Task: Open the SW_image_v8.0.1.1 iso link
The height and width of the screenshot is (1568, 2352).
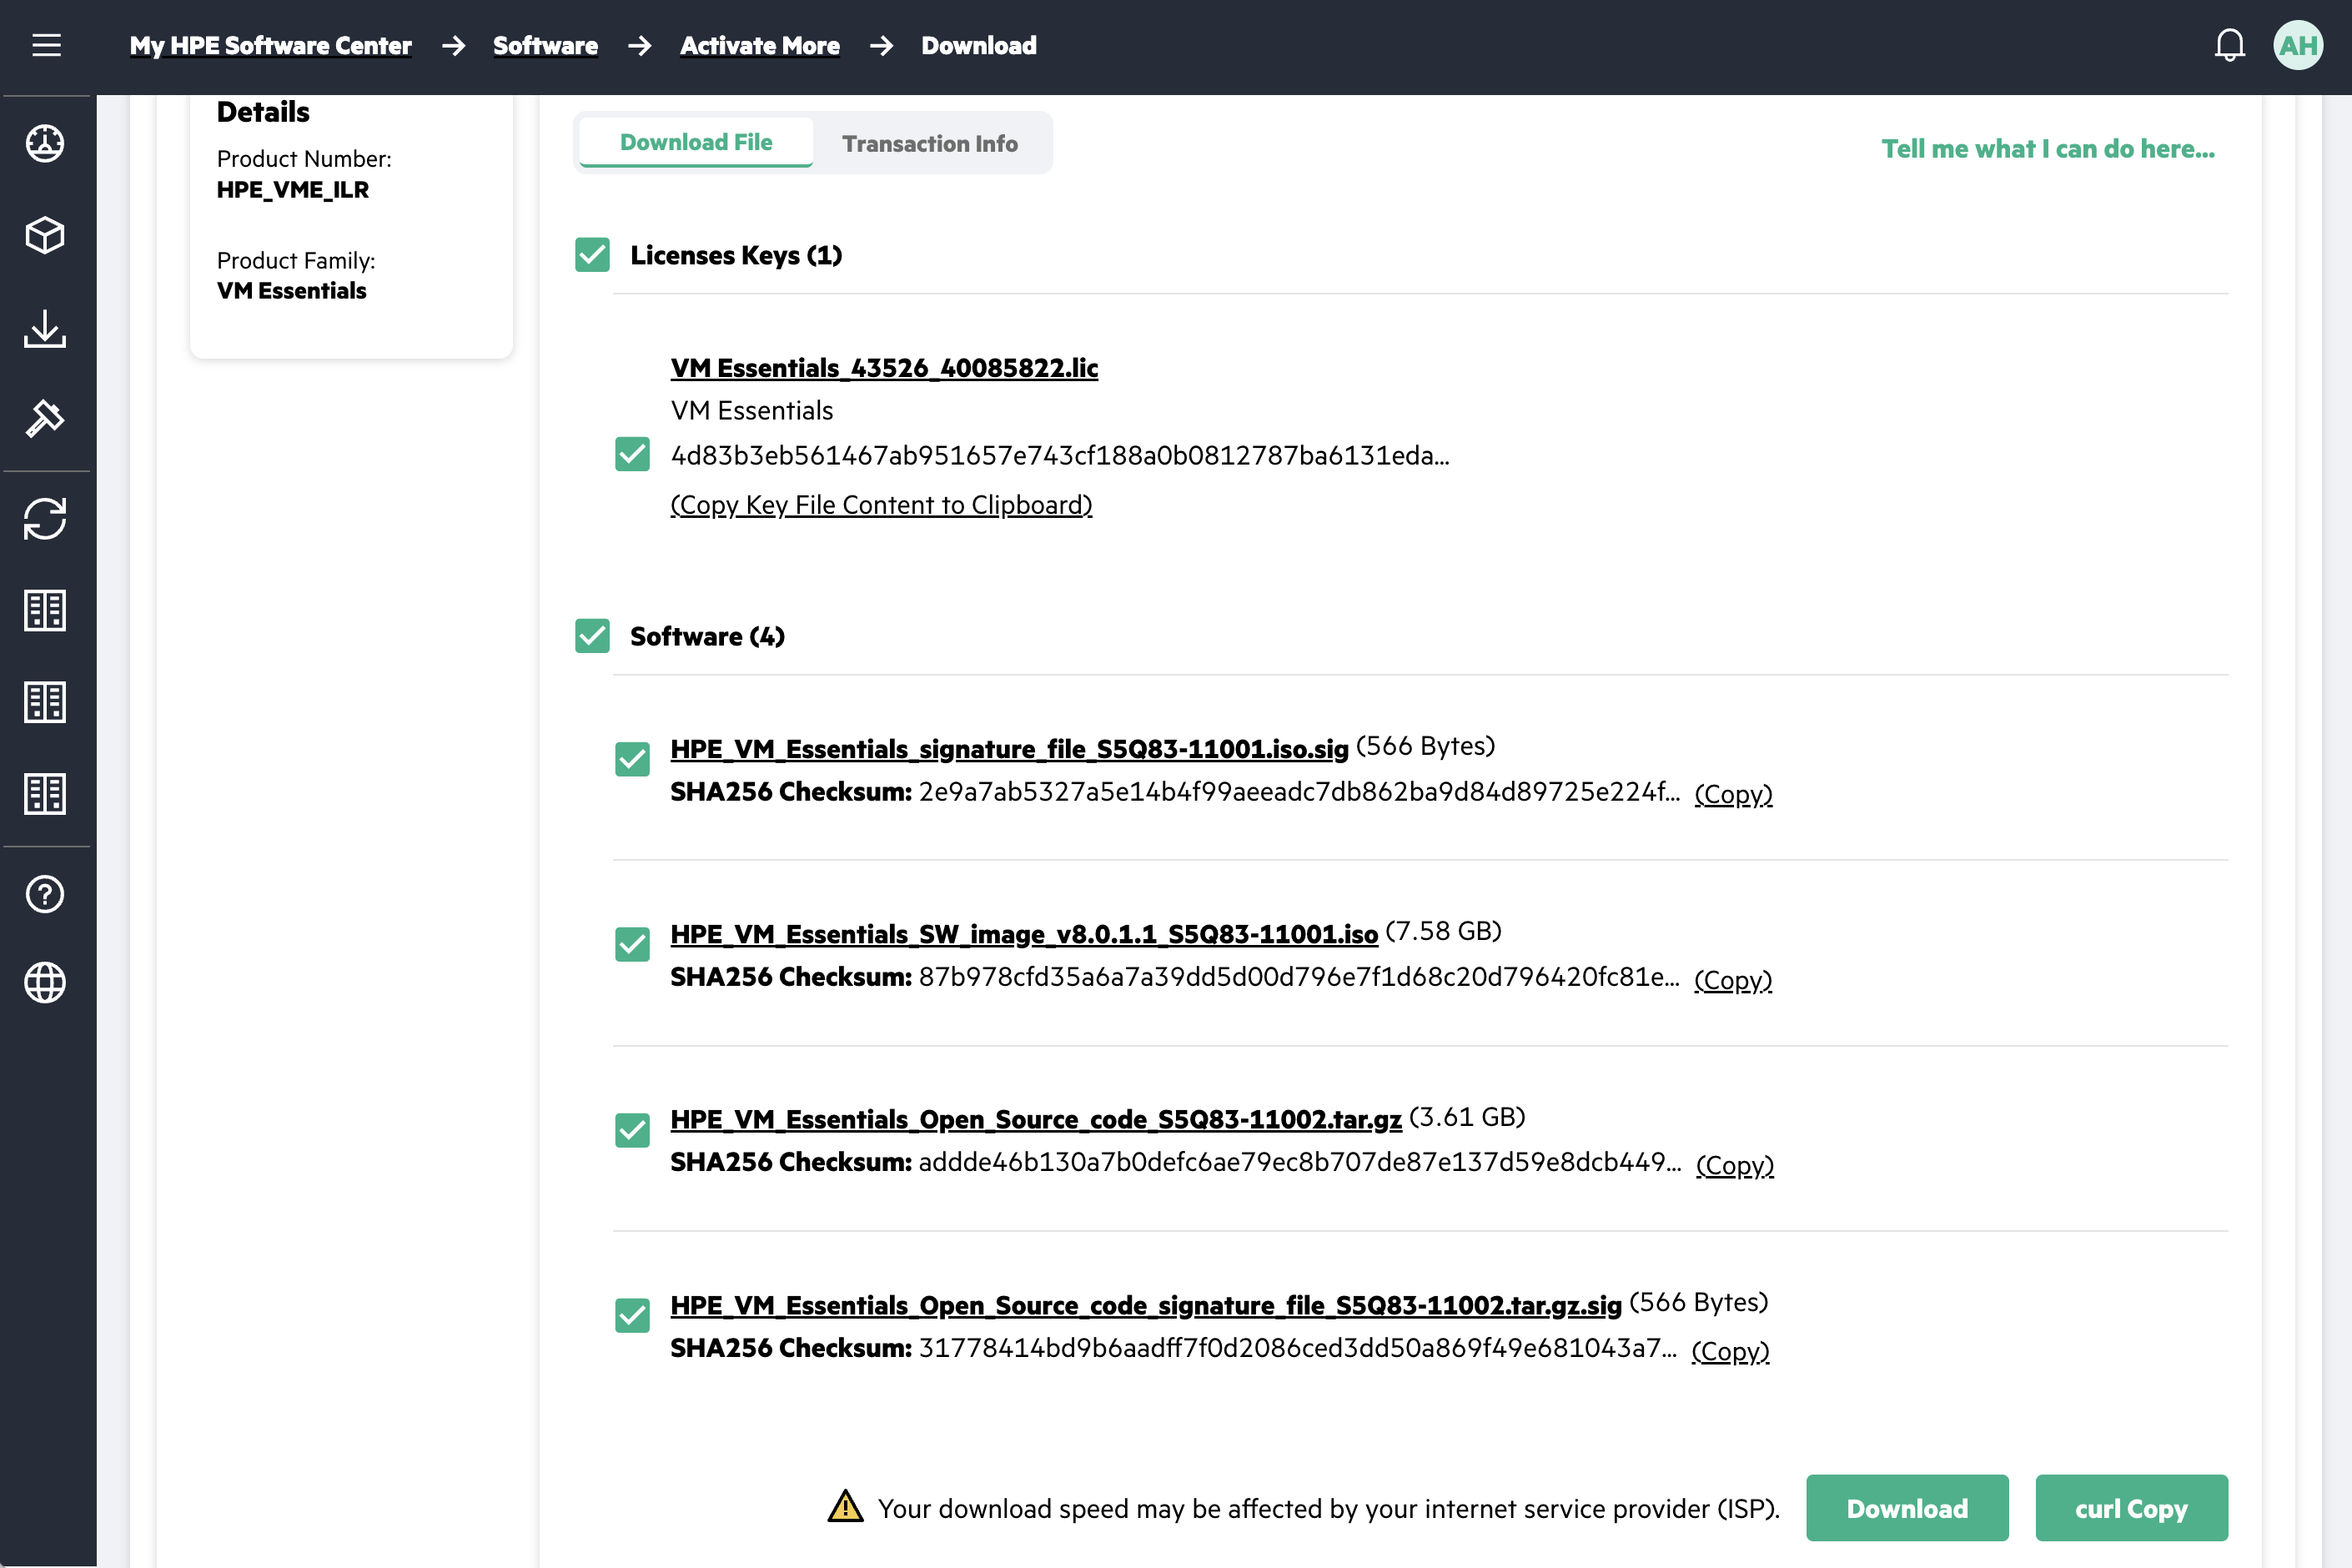Action: [x=1024, y=934]
